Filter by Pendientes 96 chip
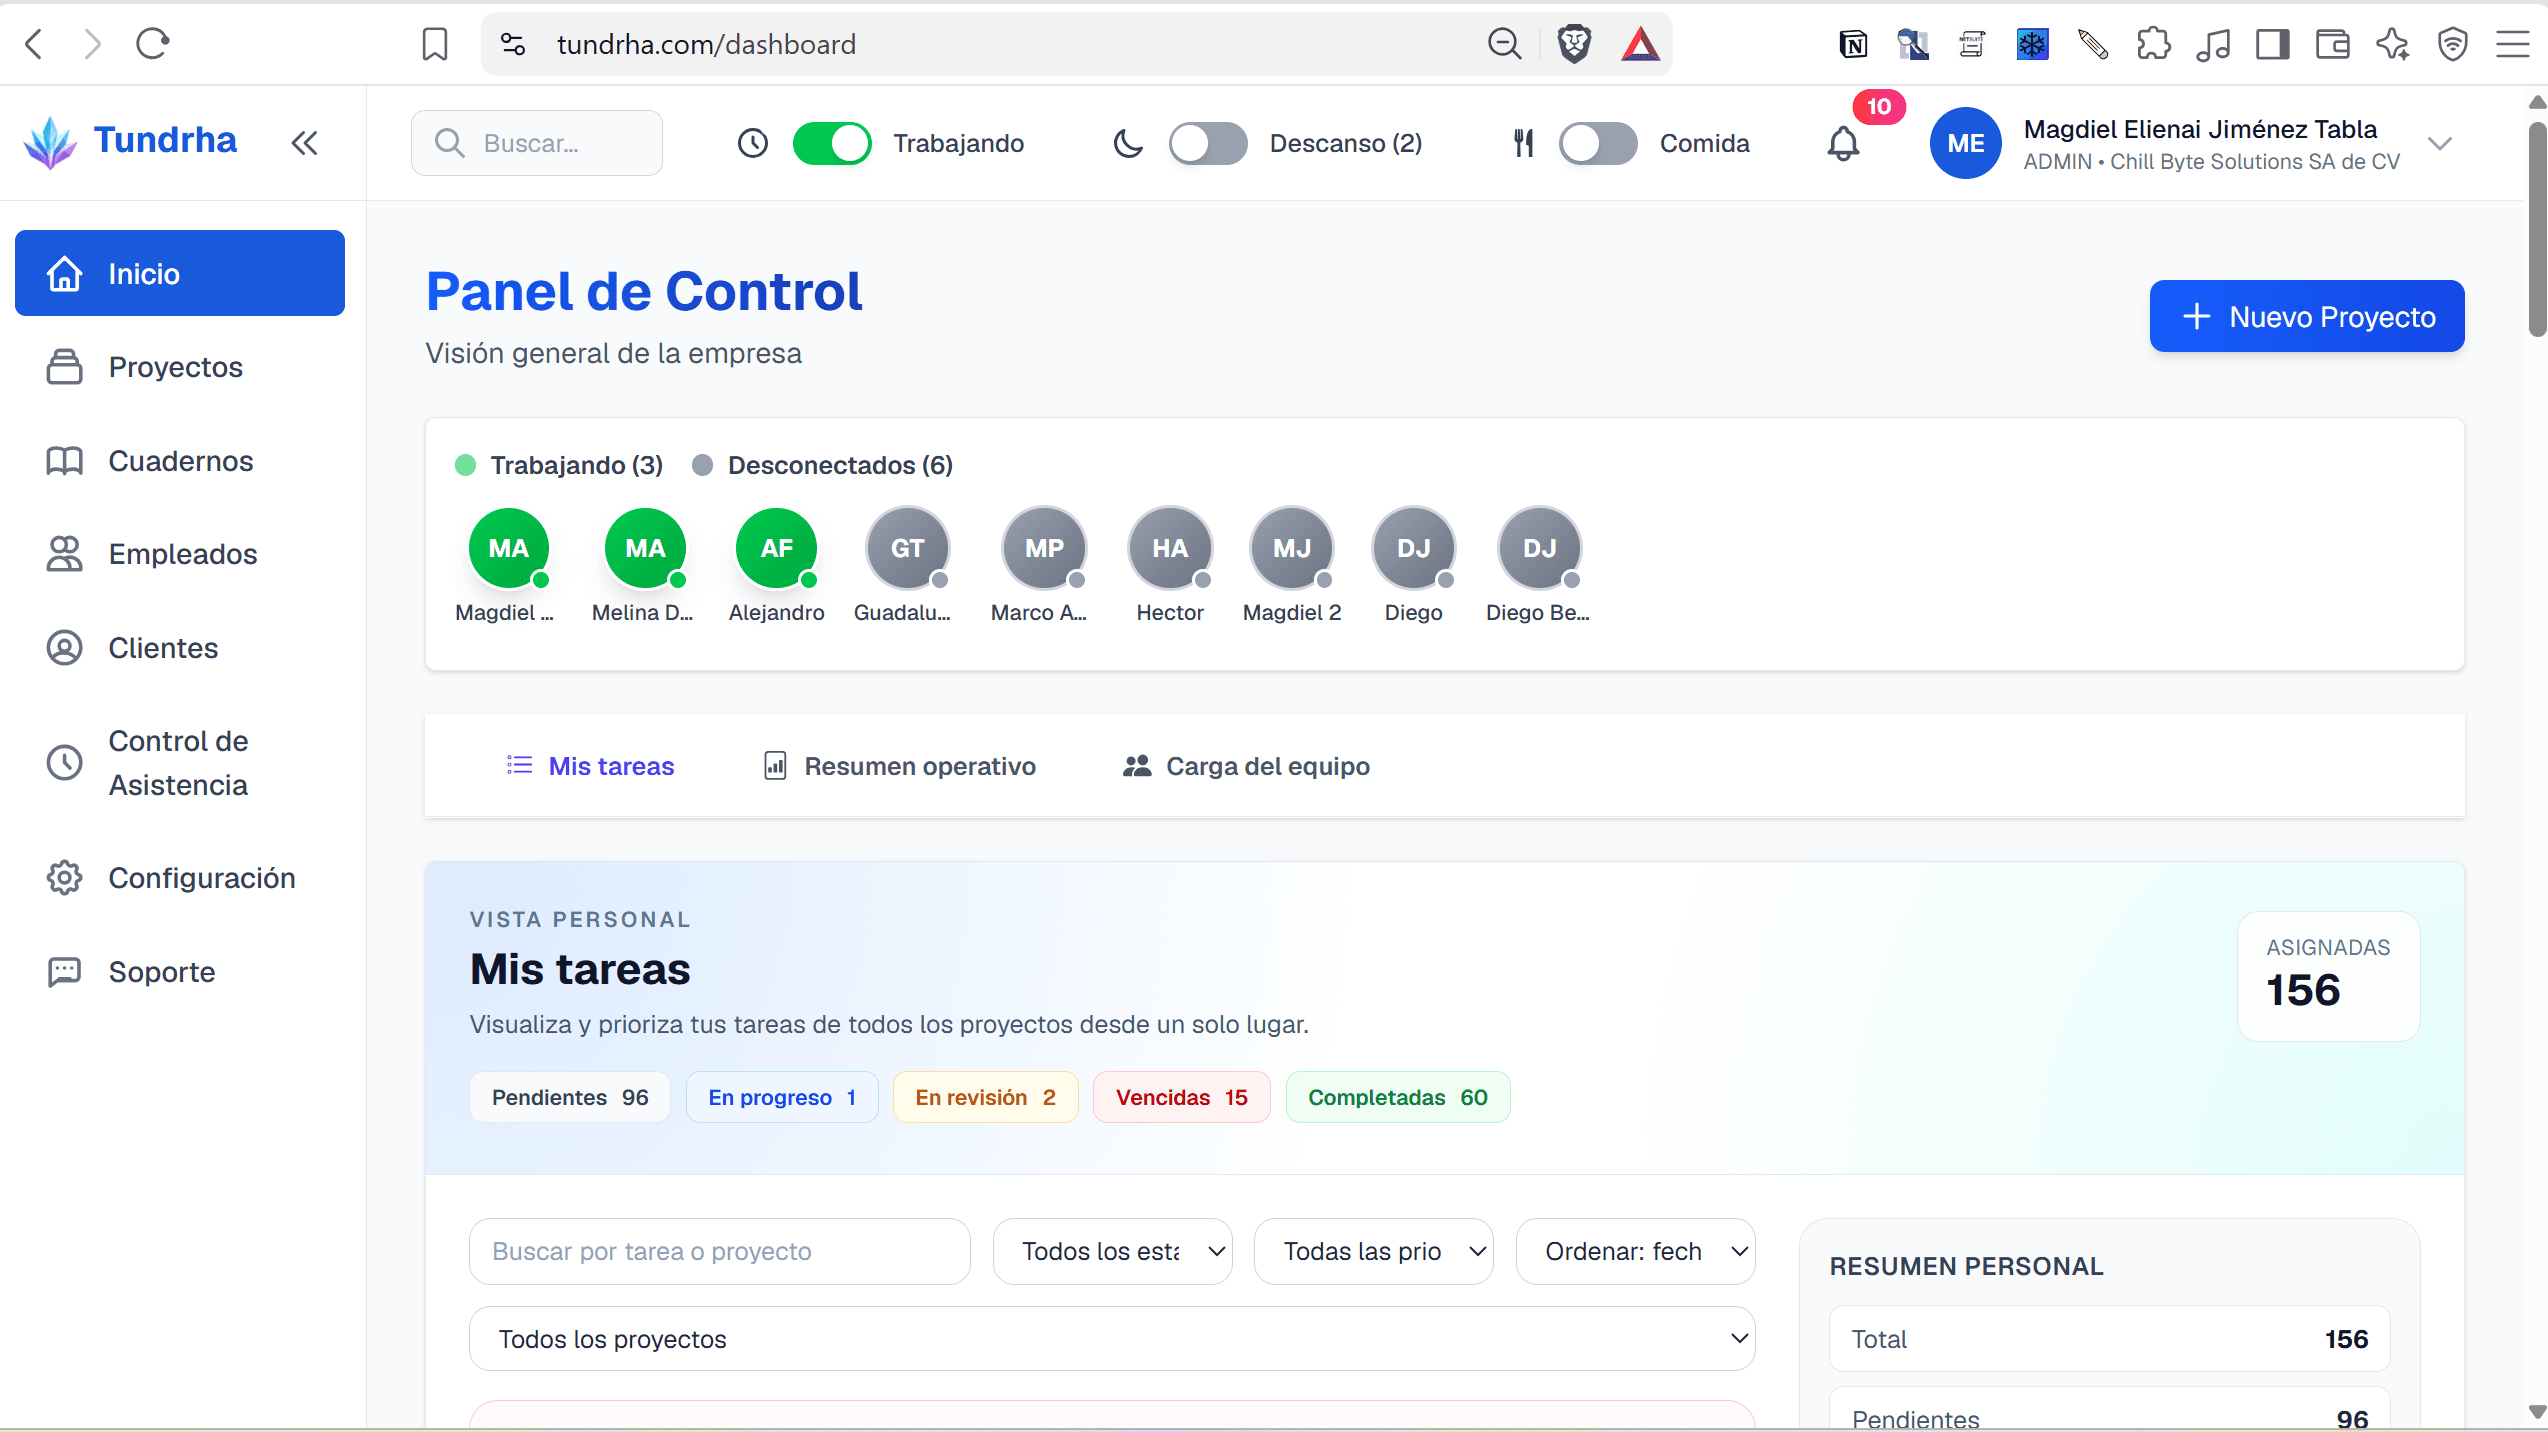 tap(570, 1097)
